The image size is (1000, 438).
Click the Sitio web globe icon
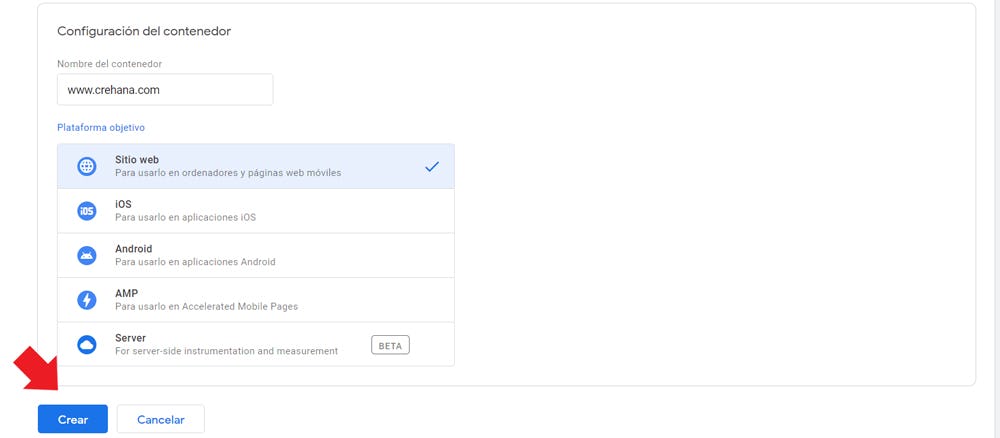pos(87,166)
